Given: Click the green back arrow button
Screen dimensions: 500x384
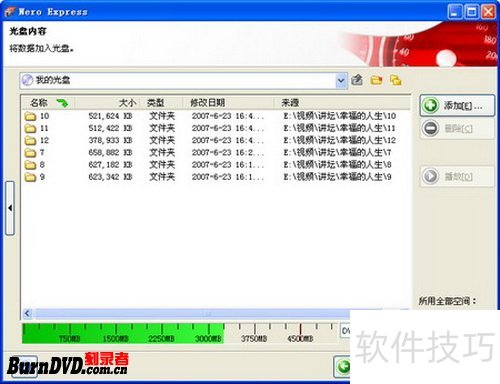Looking at the screenshot, I should [x=342, y=367].
